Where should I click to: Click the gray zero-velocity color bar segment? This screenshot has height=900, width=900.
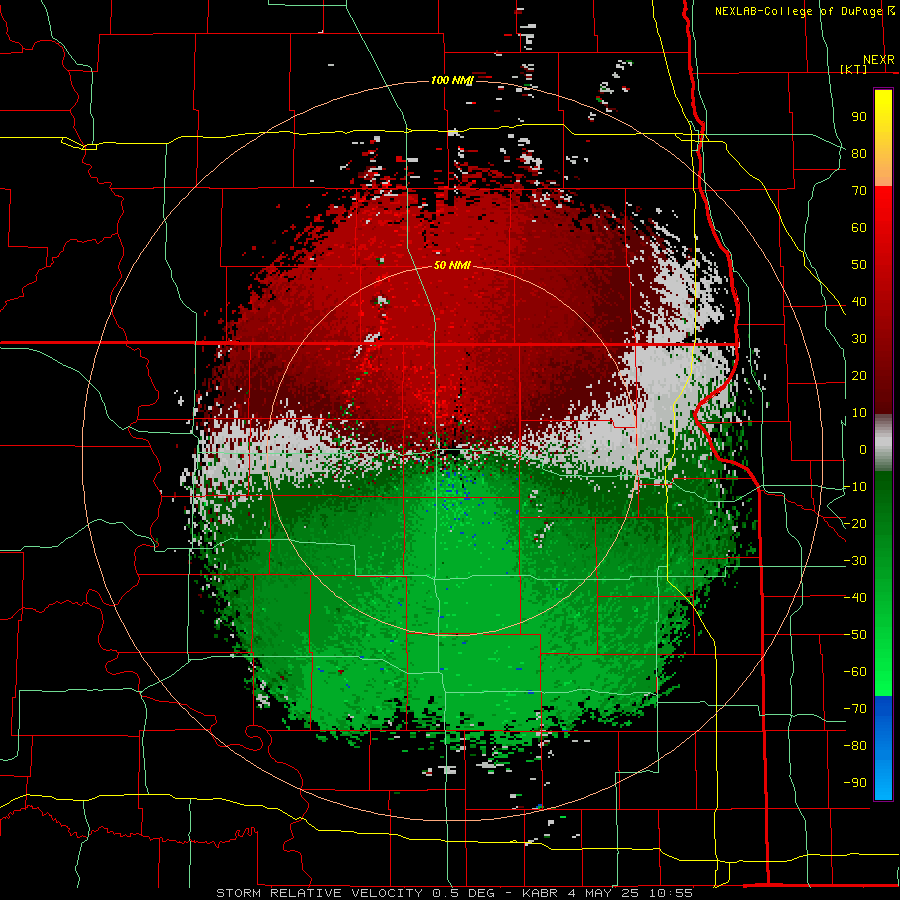tap(883, 443)
